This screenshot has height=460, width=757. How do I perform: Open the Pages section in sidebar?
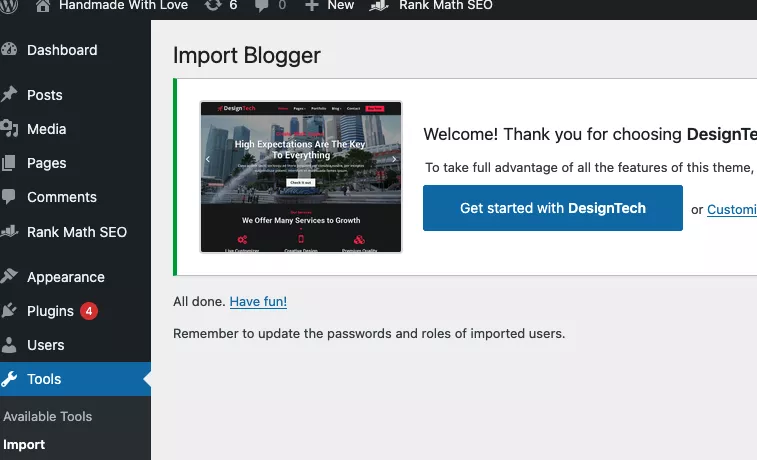pos(46,163)
